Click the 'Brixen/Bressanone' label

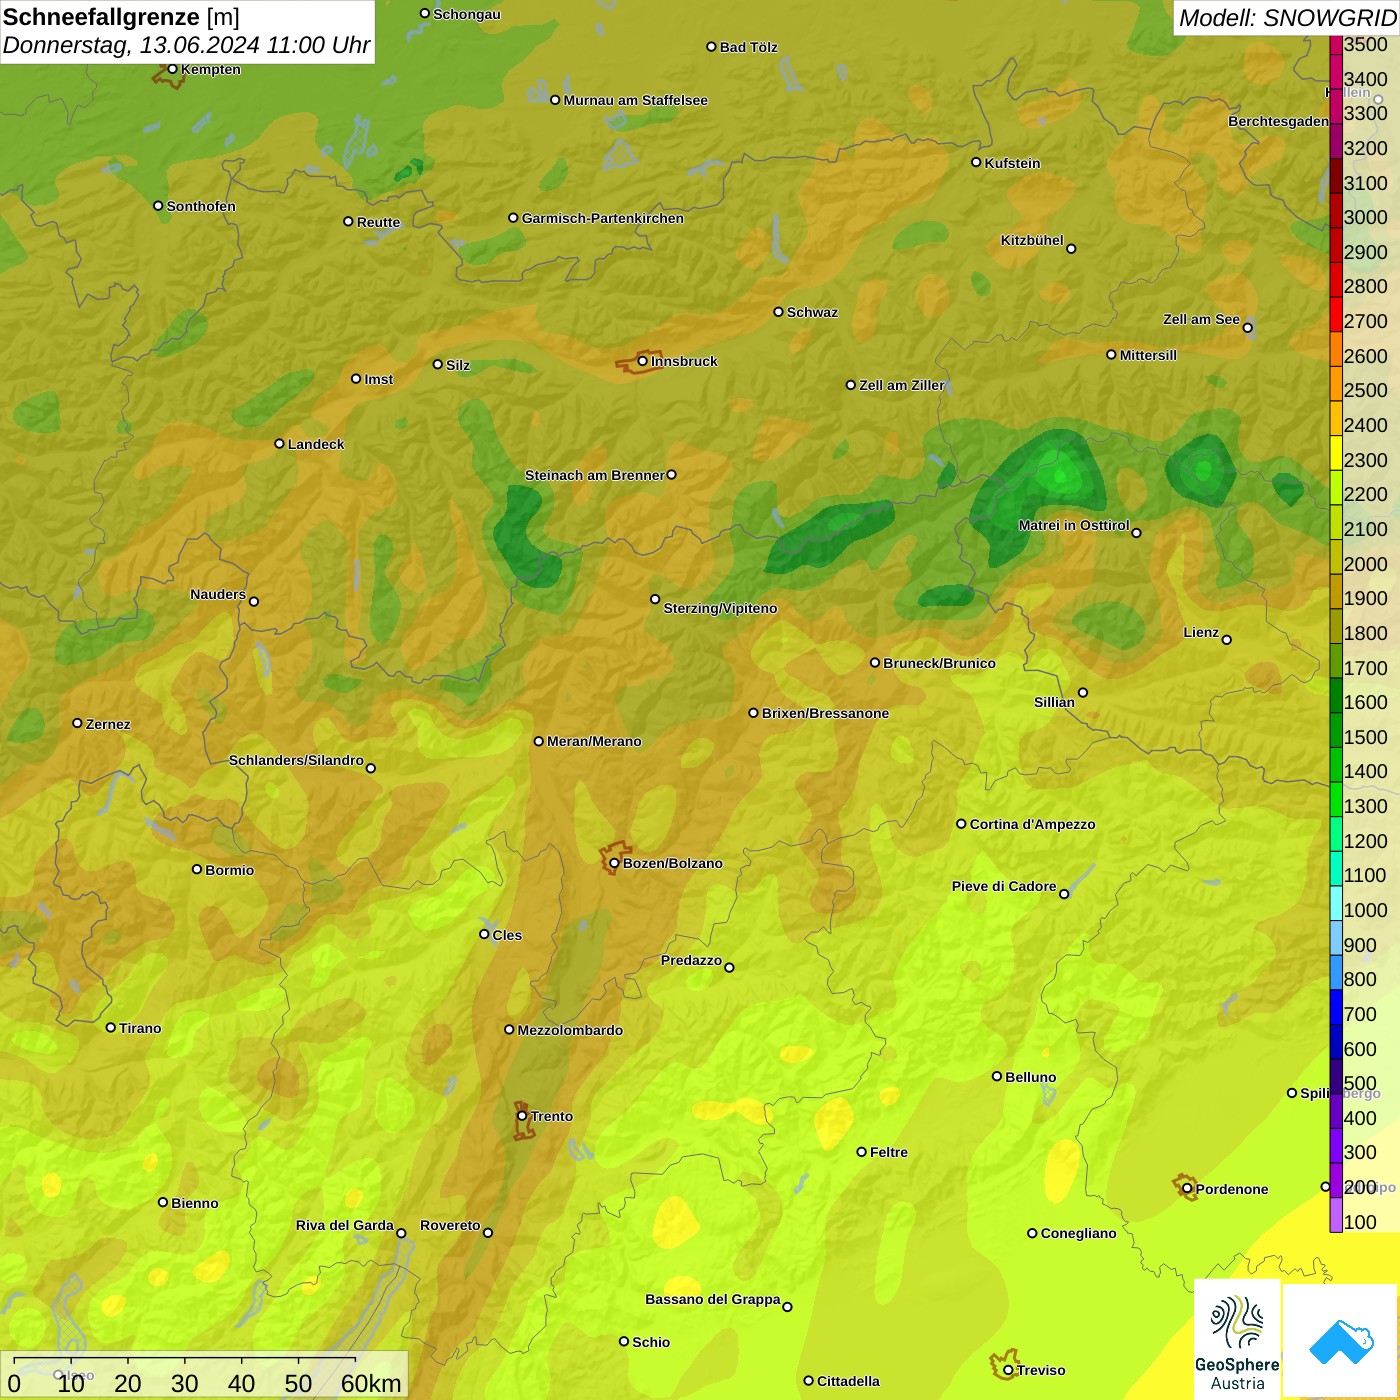point(825,713)
